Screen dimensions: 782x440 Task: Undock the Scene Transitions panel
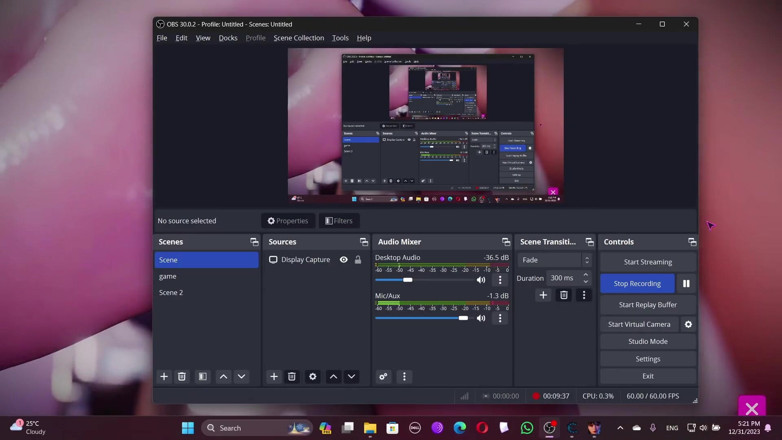(x=589, y=242)
